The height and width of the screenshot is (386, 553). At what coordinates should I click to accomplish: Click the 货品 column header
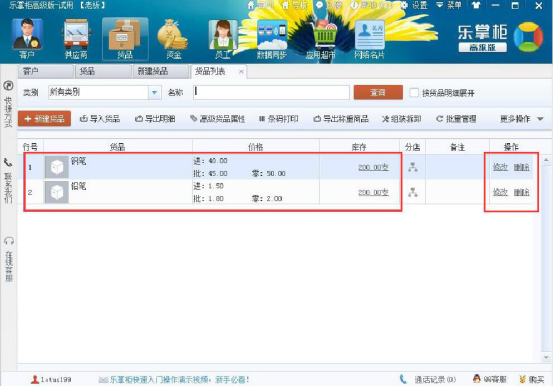pyautogui.click(x=118, y=147)
